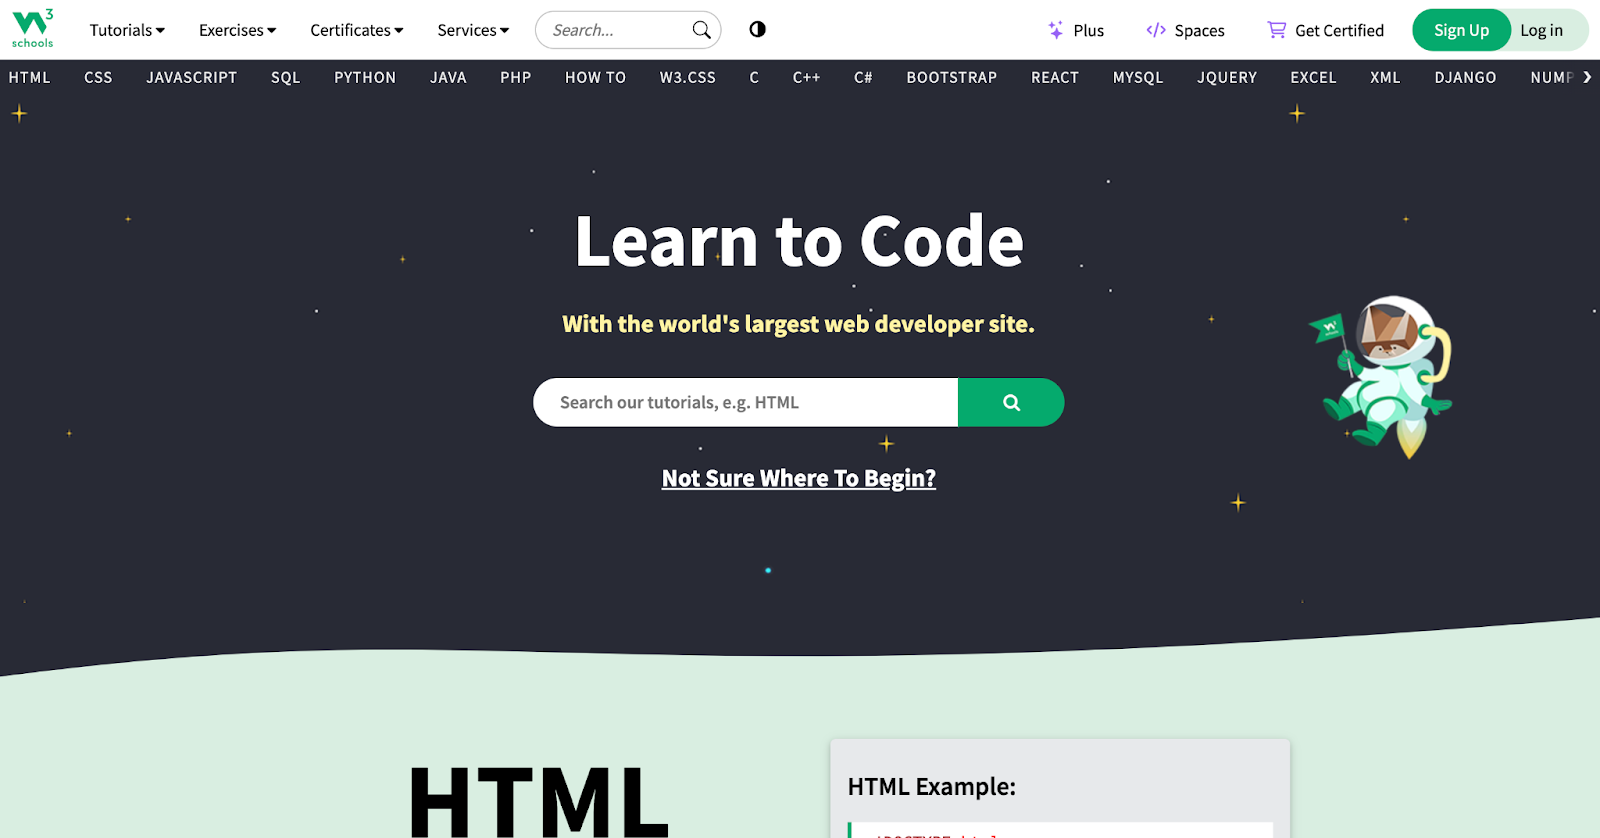Click the green hero search button

pyautogui.click(x=1011, y=402)
